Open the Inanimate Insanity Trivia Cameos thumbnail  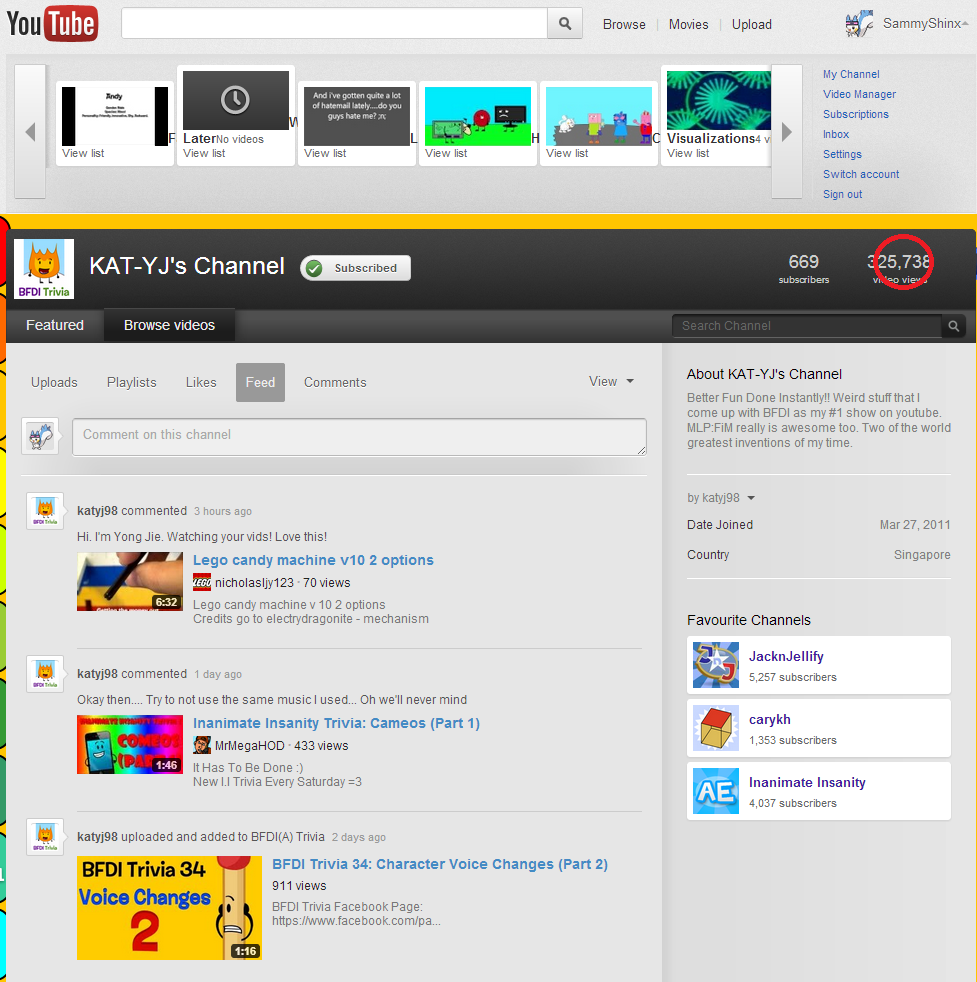tap(130, 744)
